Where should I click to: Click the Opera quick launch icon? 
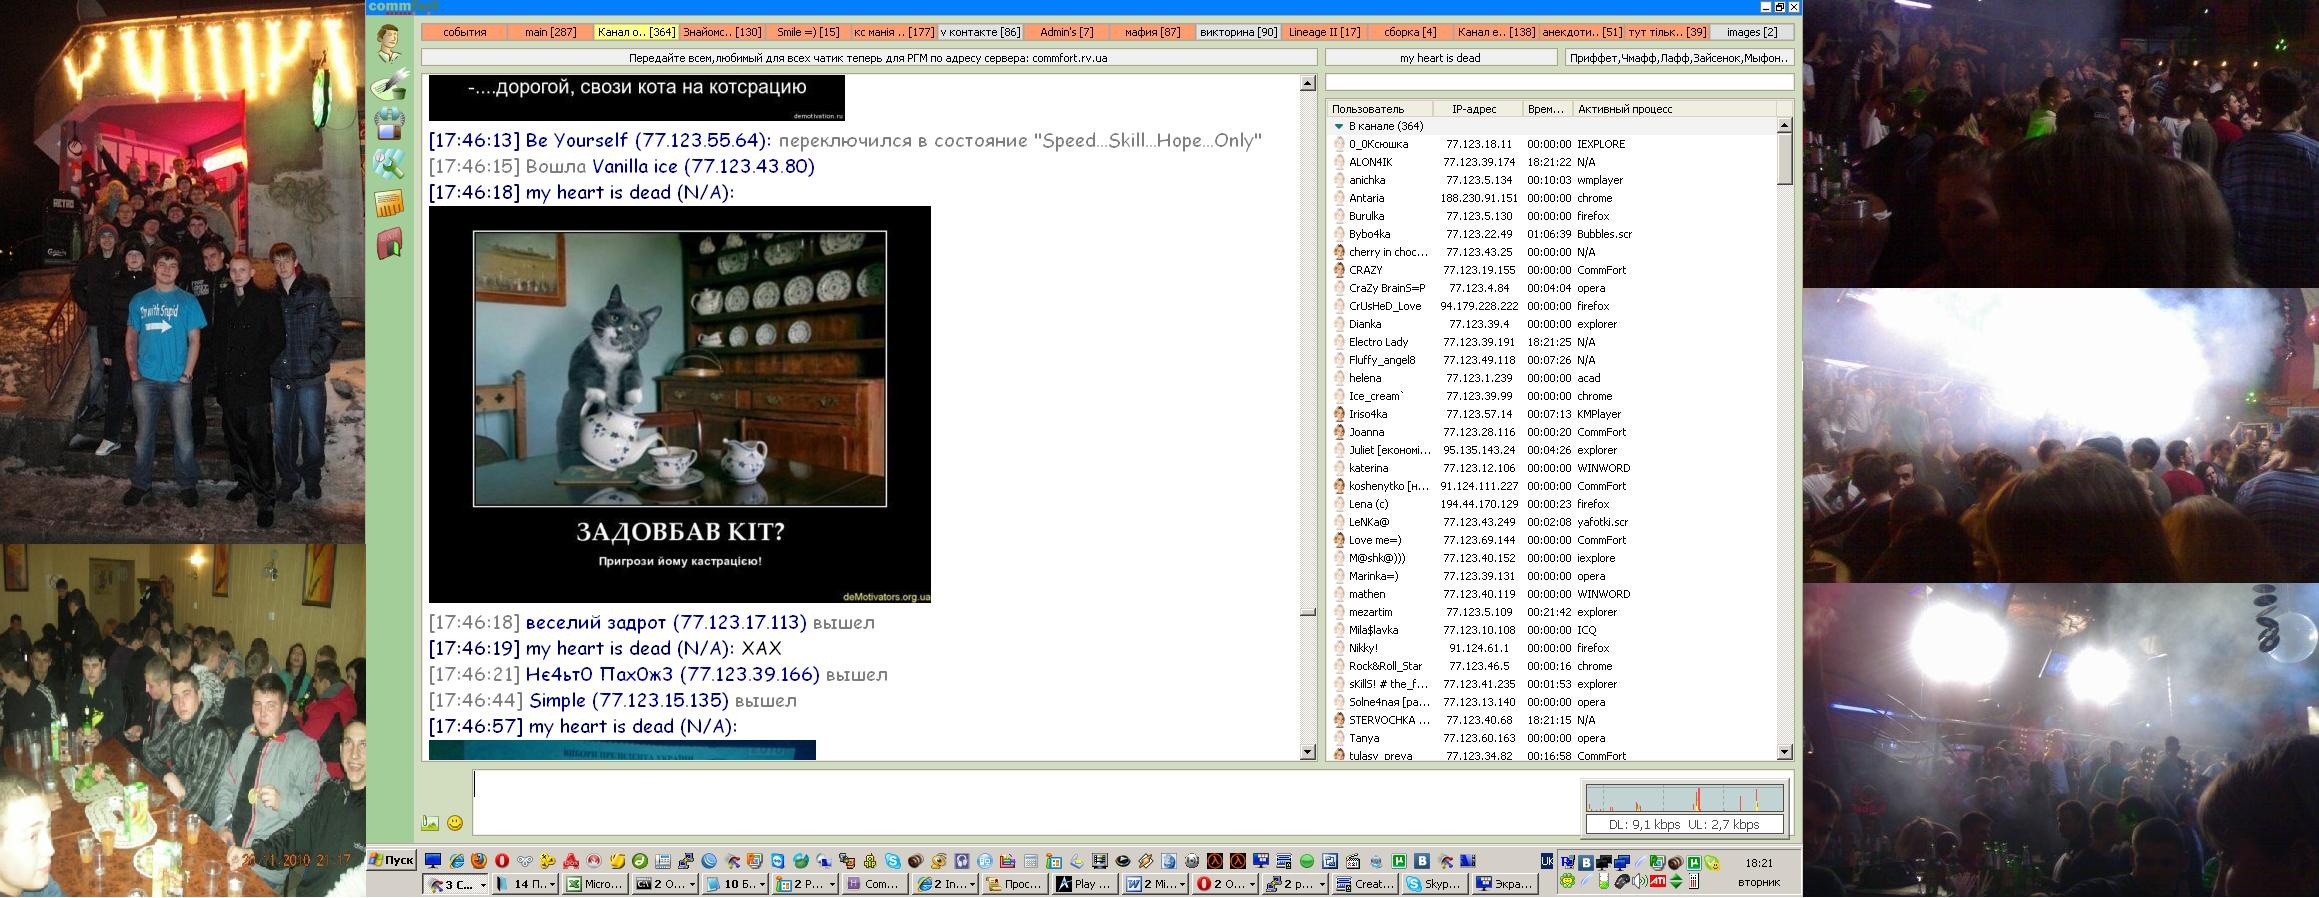(502, 861)
